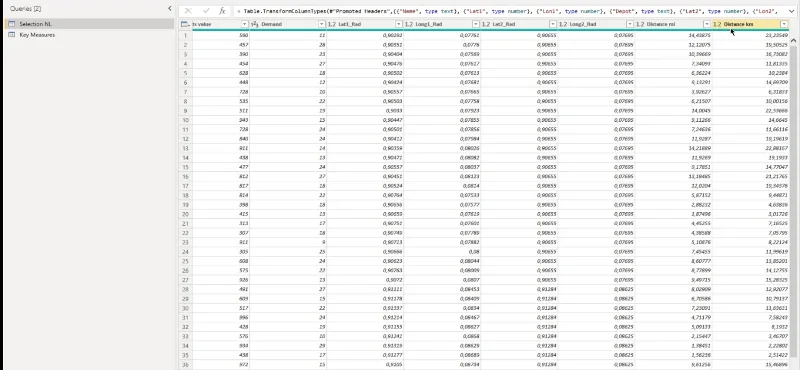
Task: Open the filter dropdown for Distance mi column
Action: [707, 24]
